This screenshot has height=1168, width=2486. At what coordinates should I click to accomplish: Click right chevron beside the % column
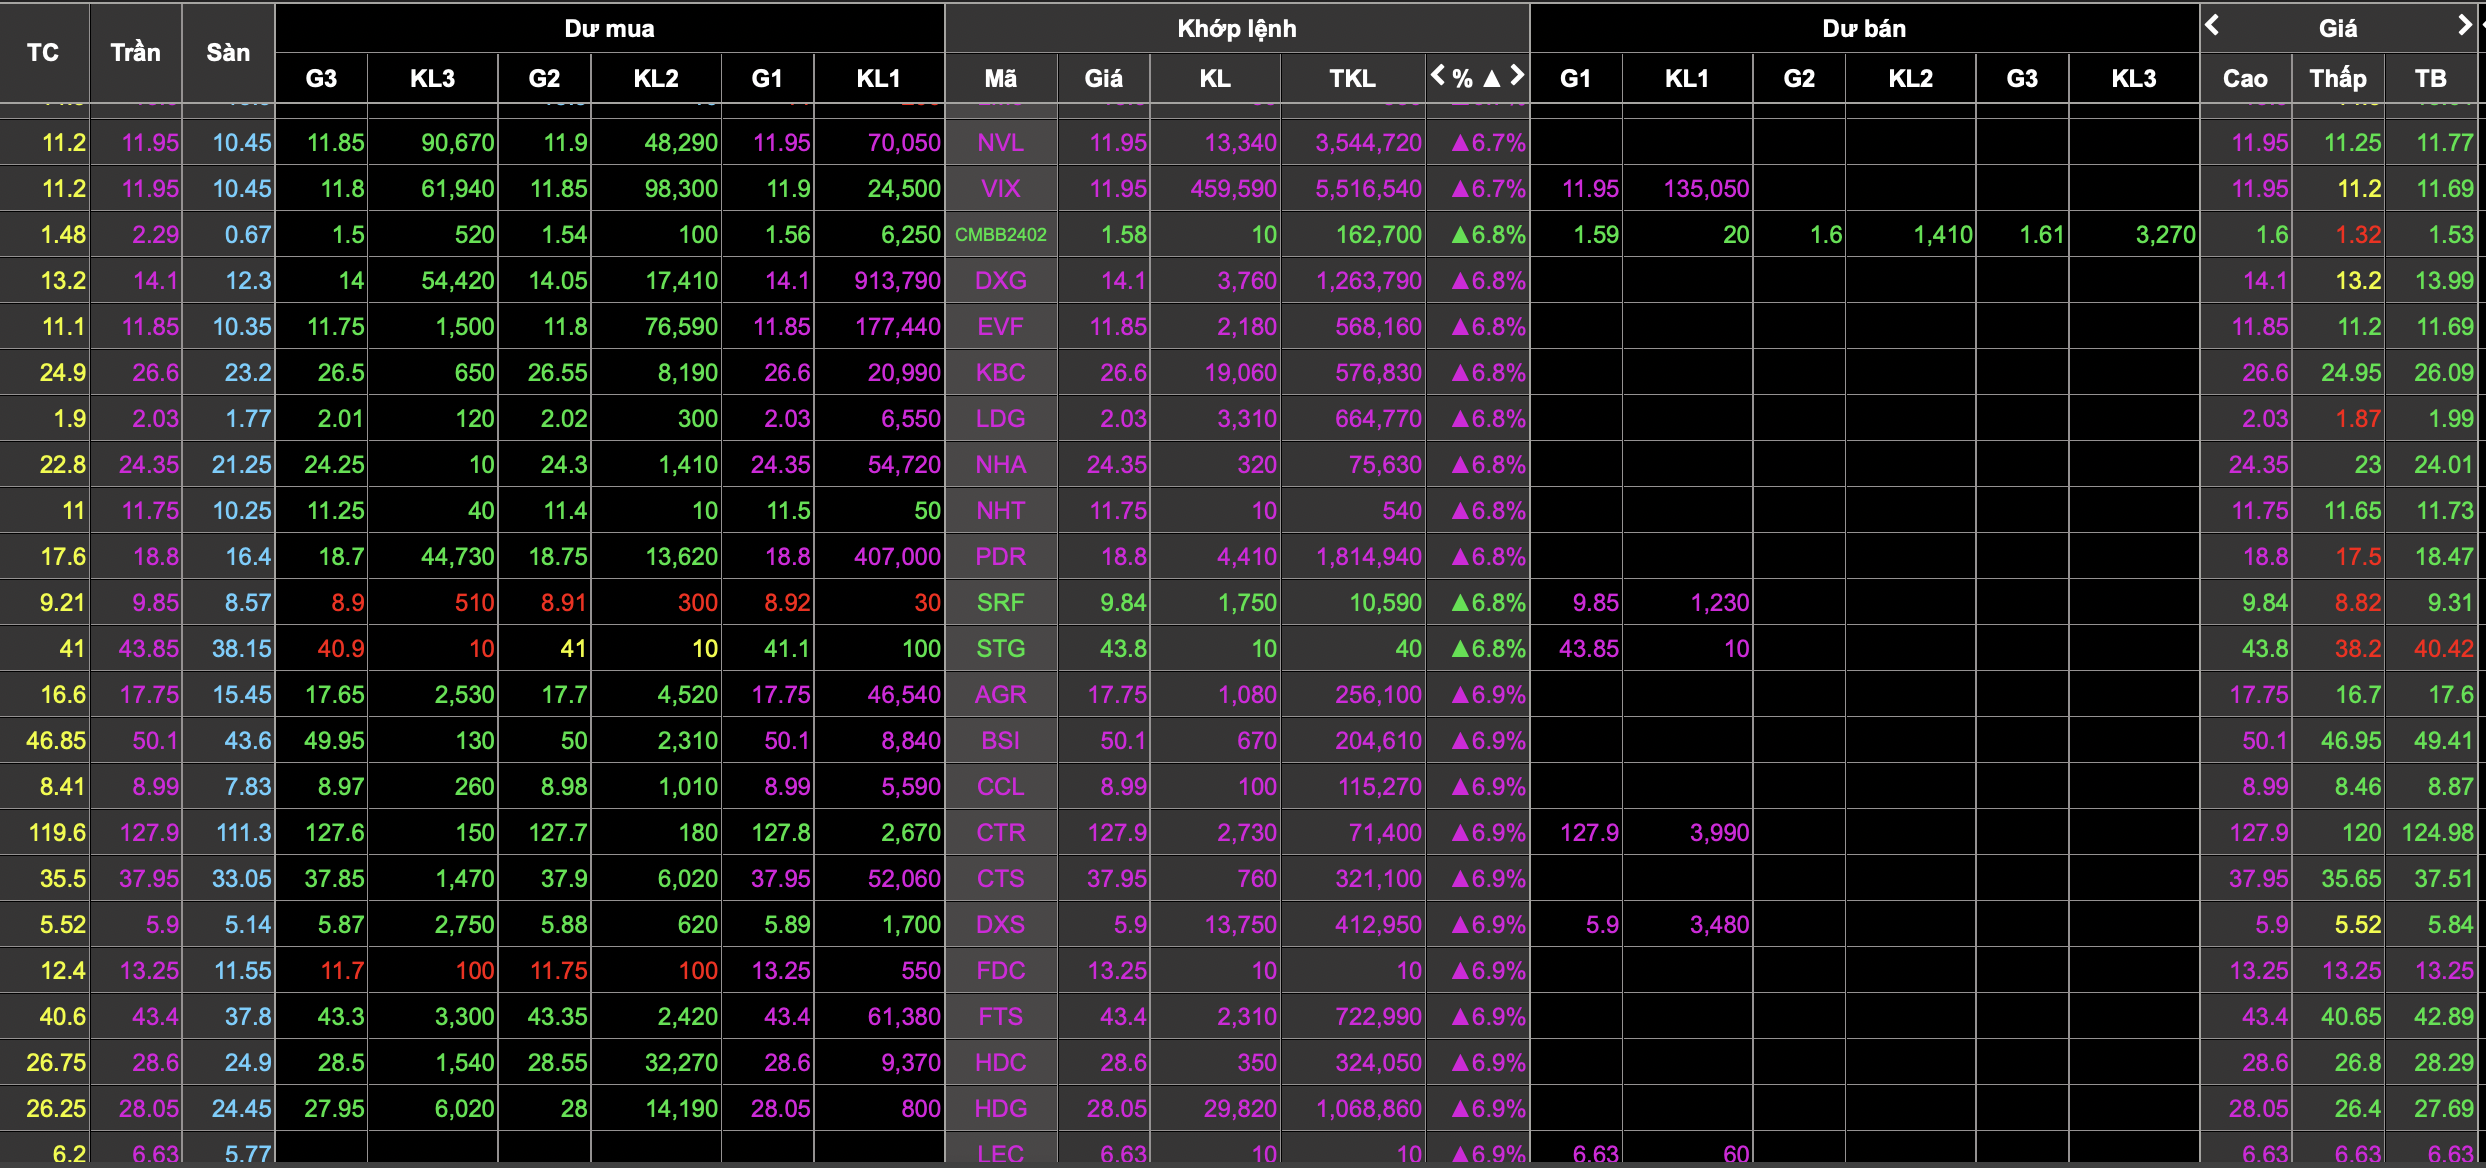pyautogui.click(x=1517, y=75)
